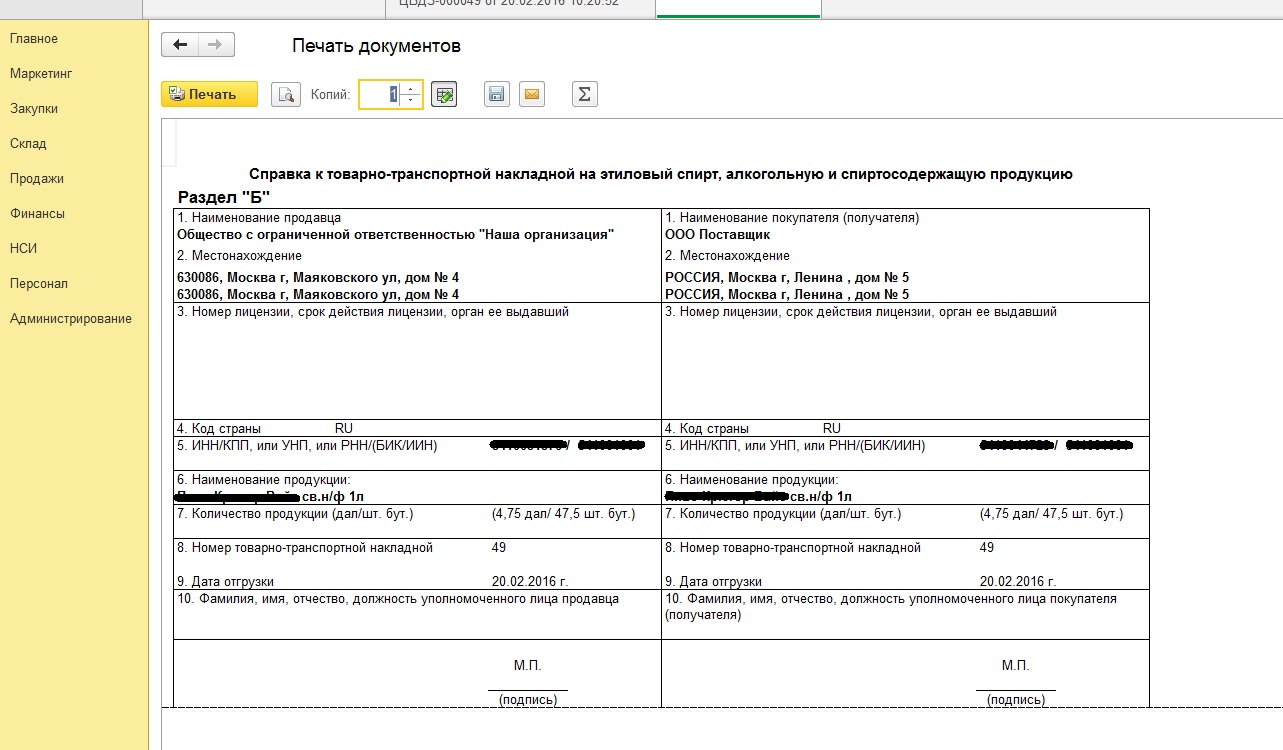1283x750 pixels.
Task: Open the Администрирование section
Action: click(71, 319)
